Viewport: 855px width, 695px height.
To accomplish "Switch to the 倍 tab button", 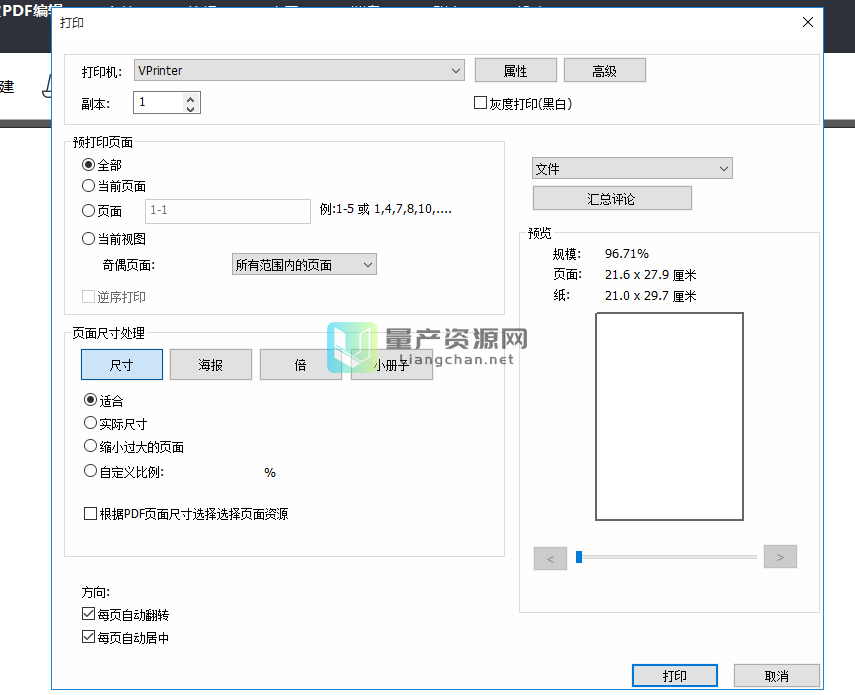I will coord(300,365).
